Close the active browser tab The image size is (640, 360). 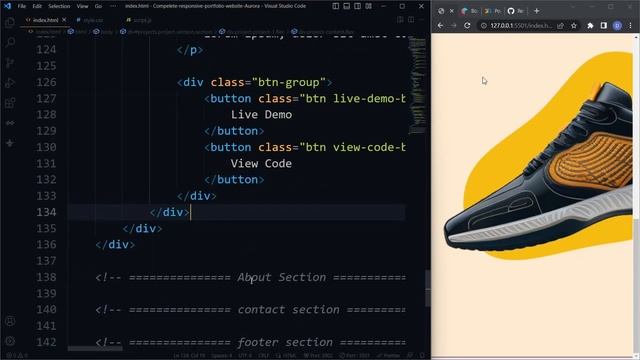coord(452,11)
